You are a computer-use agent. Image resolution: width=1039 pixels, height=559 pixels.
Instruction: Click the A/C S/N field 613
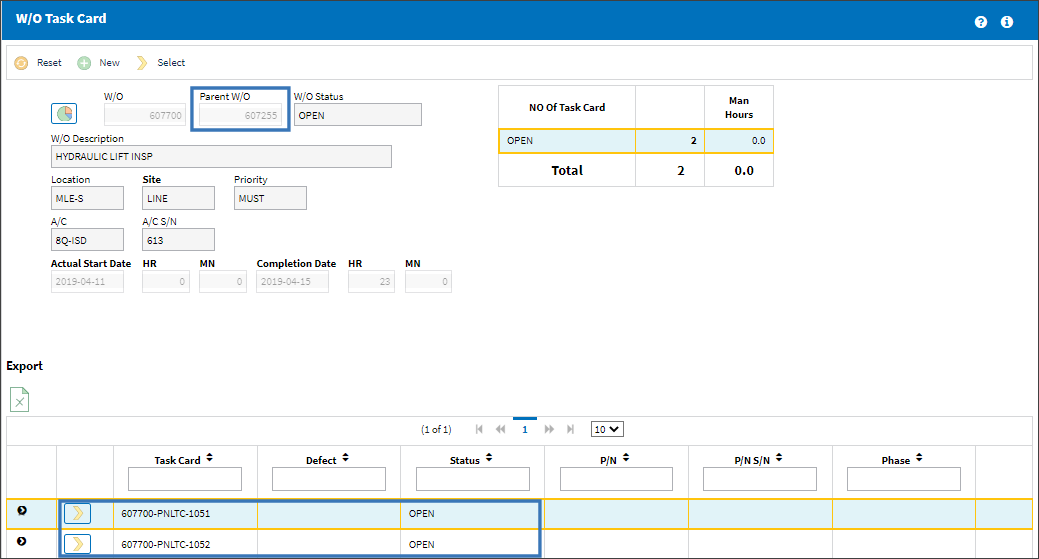pyautogui.click(x=178, y=240)
